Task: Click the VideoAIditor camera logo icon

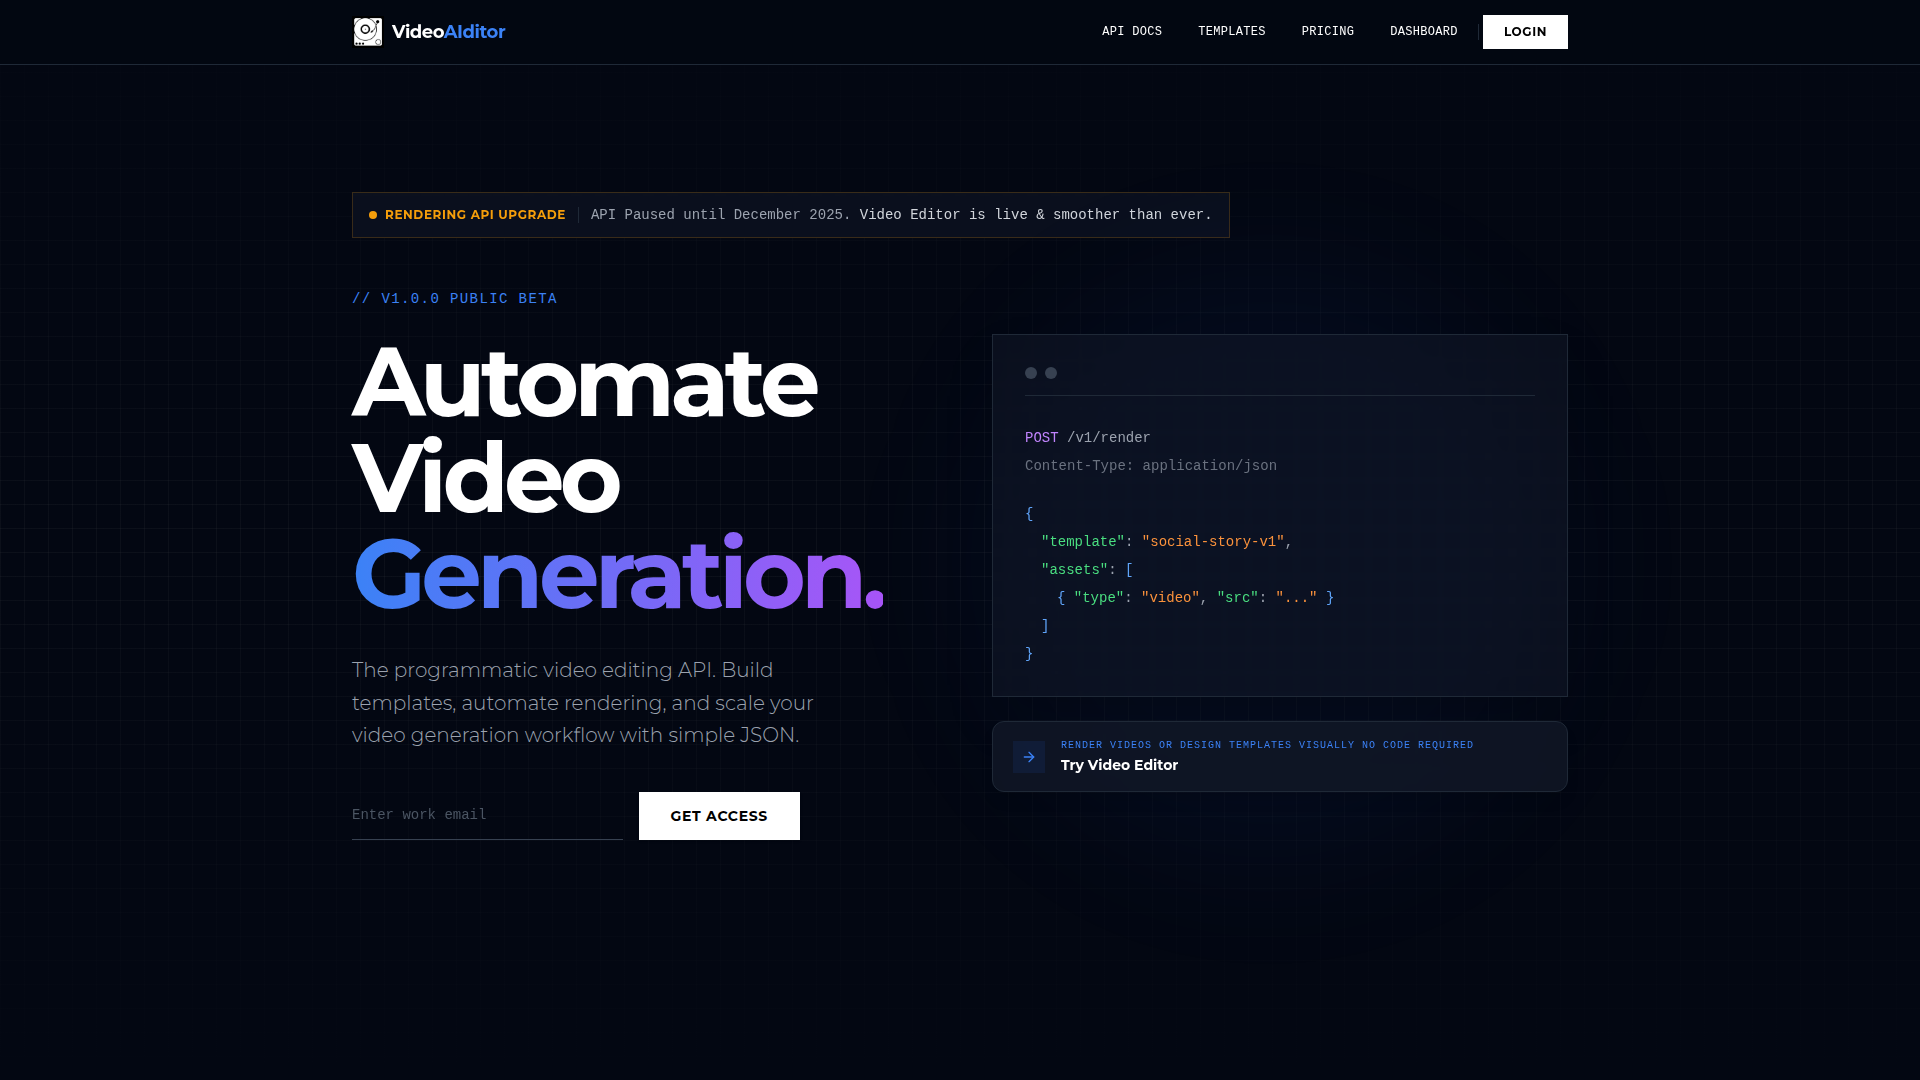Action: (x=367, y=32)
